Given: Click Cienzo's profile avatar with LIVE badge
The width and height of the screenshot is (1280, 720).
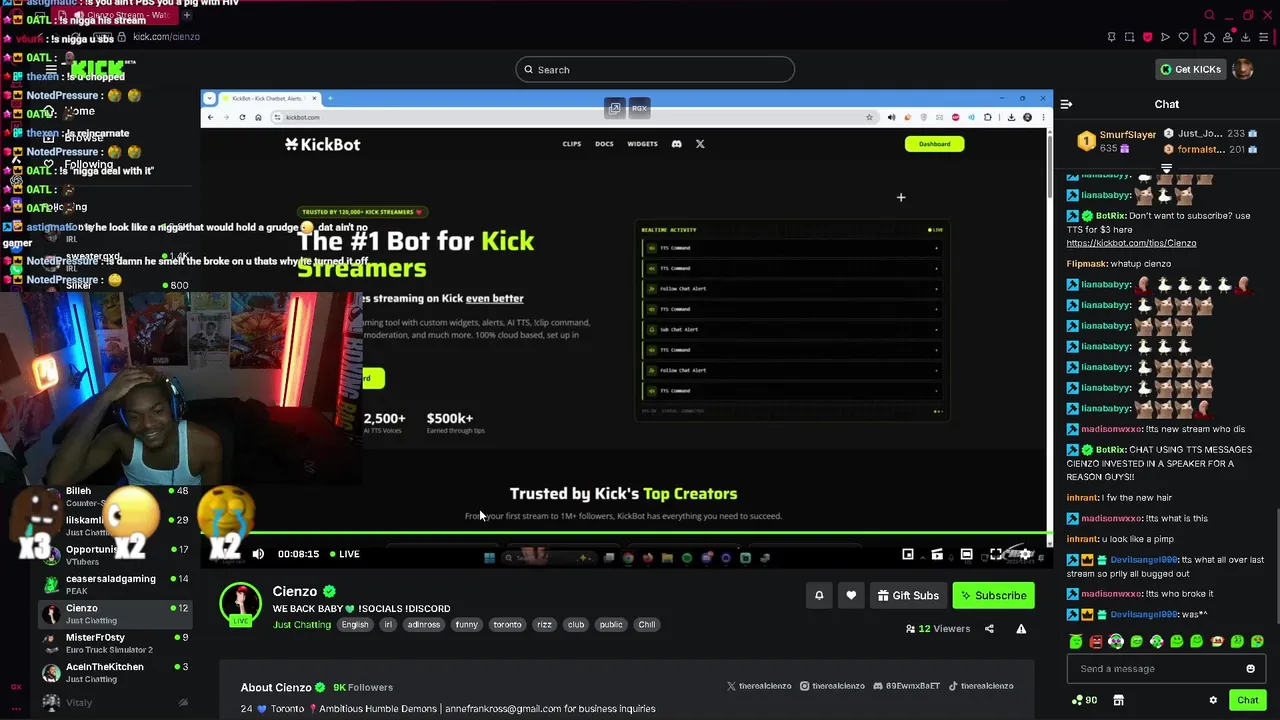Looking at the screenshot, I should coord(241,605).
